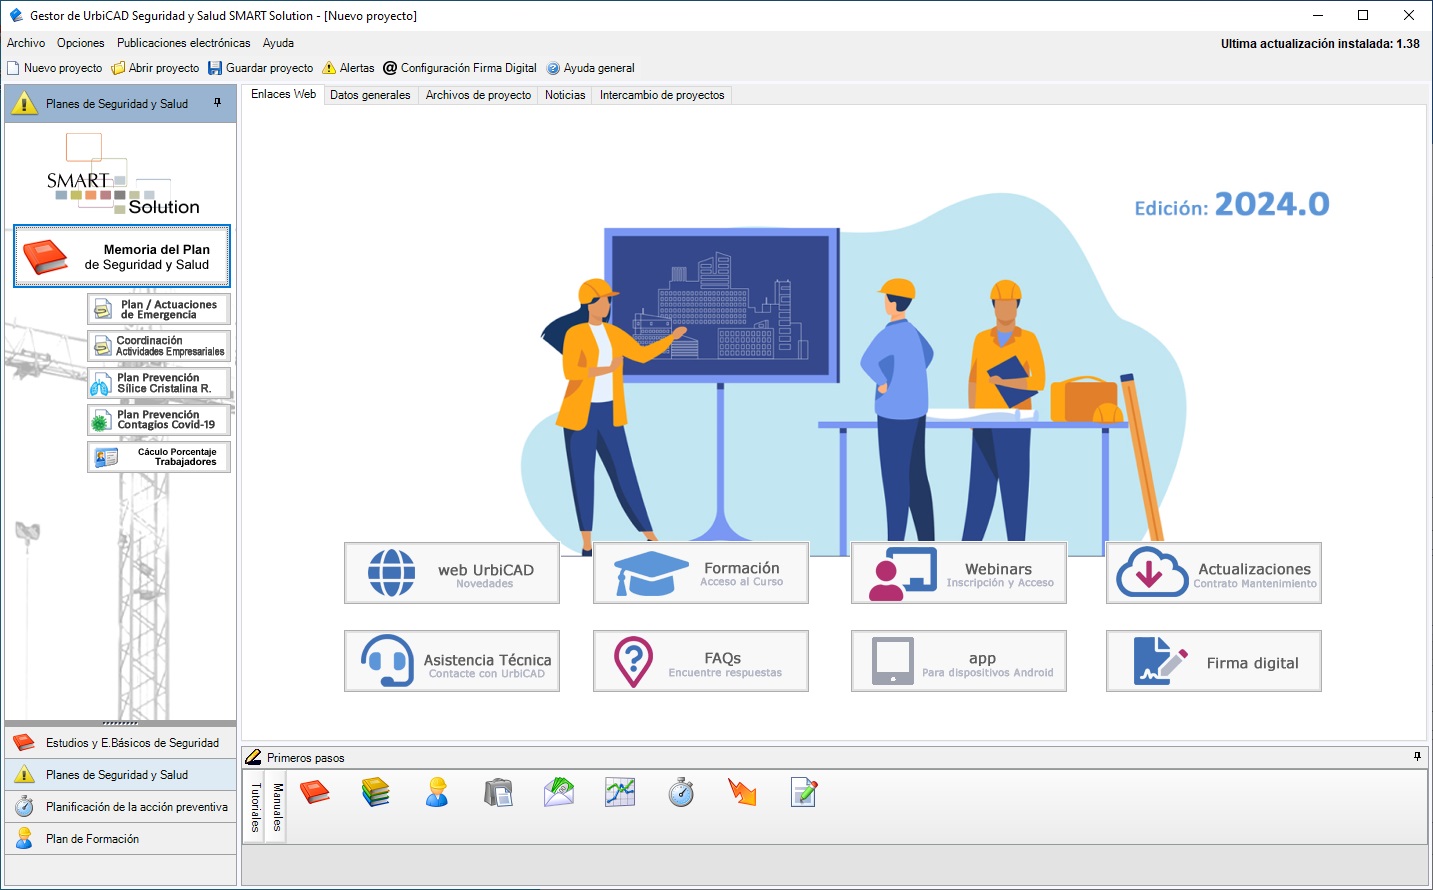Viewport: 1433px width, 890px height.
Task: Open the Publicaciones electrónicas menu
Action: [x=184, y=43]
